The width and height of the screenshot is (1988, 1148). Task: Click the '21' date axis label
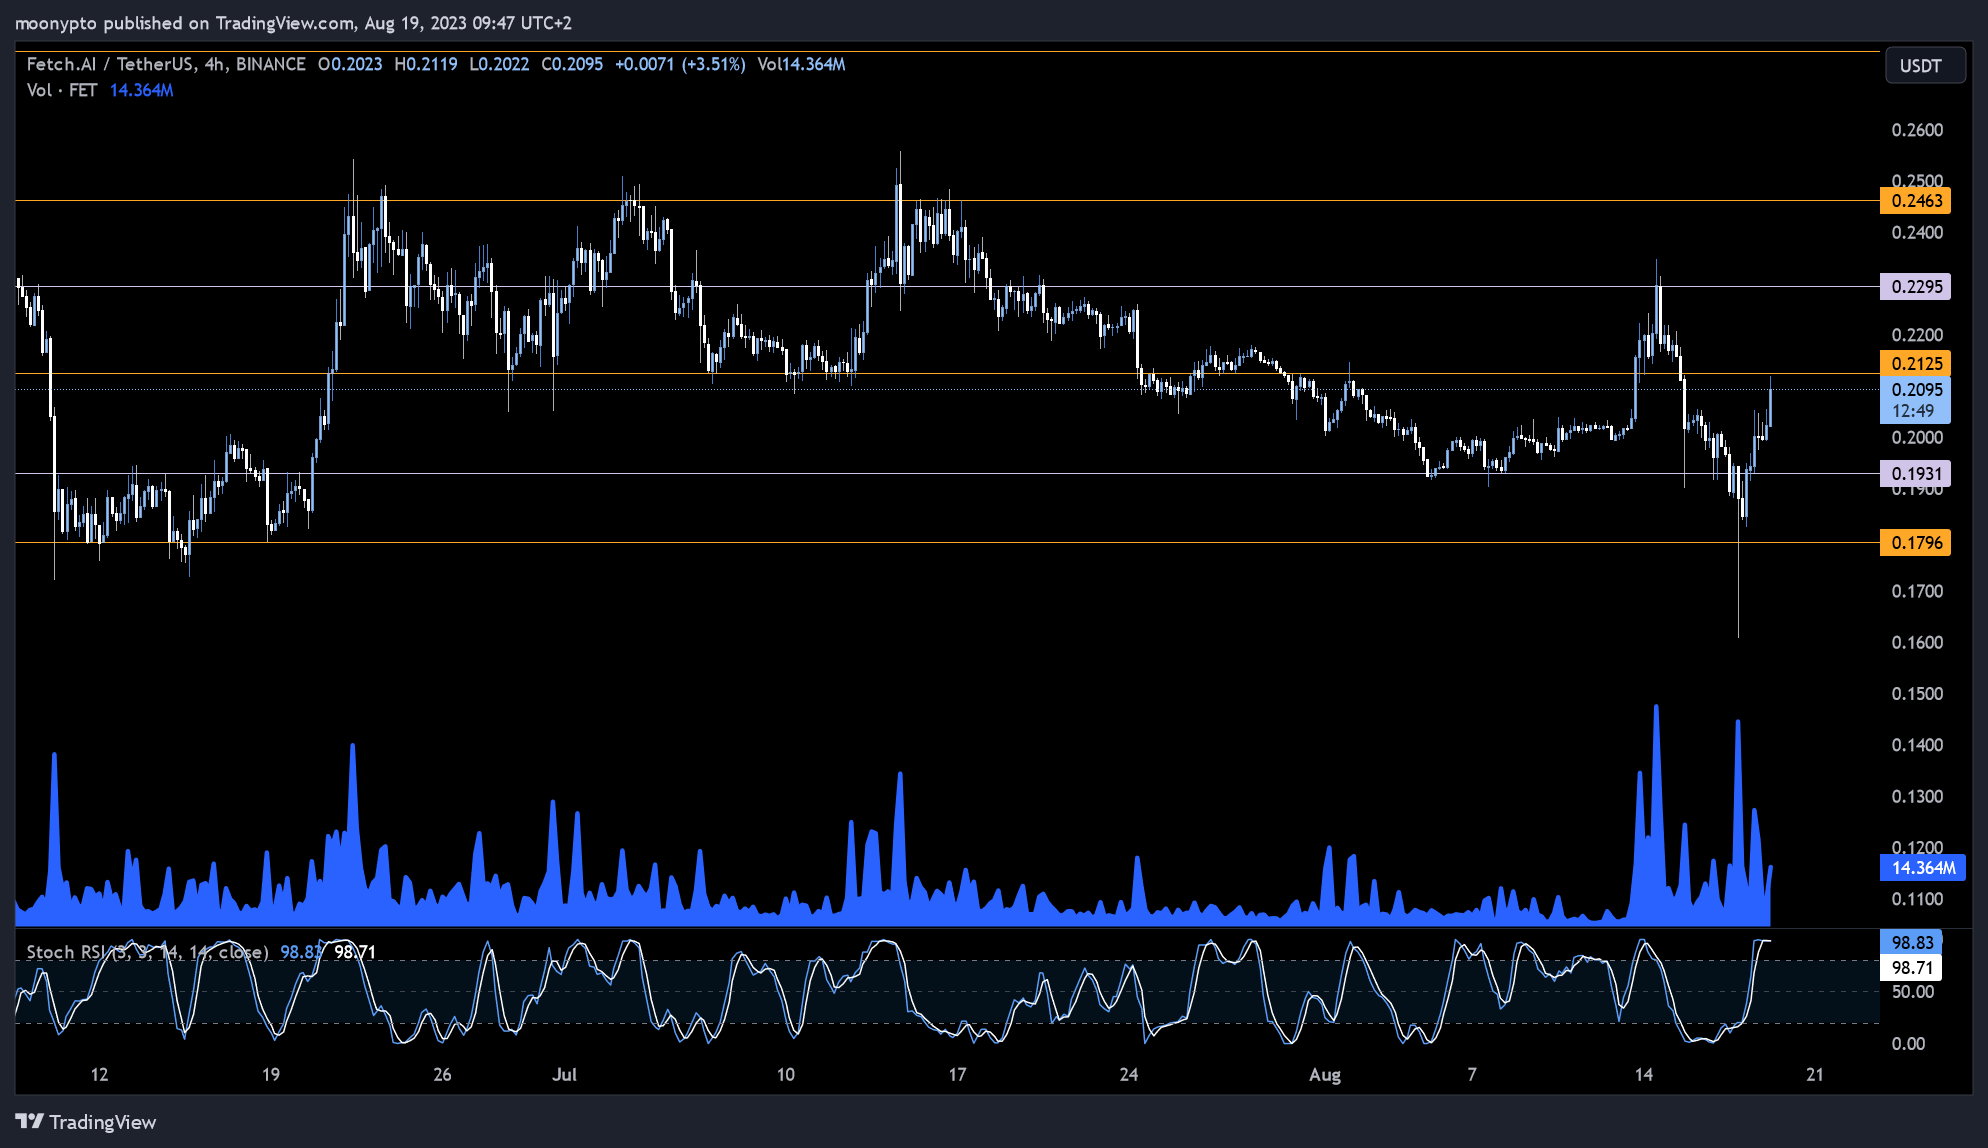[1815, 1075]
